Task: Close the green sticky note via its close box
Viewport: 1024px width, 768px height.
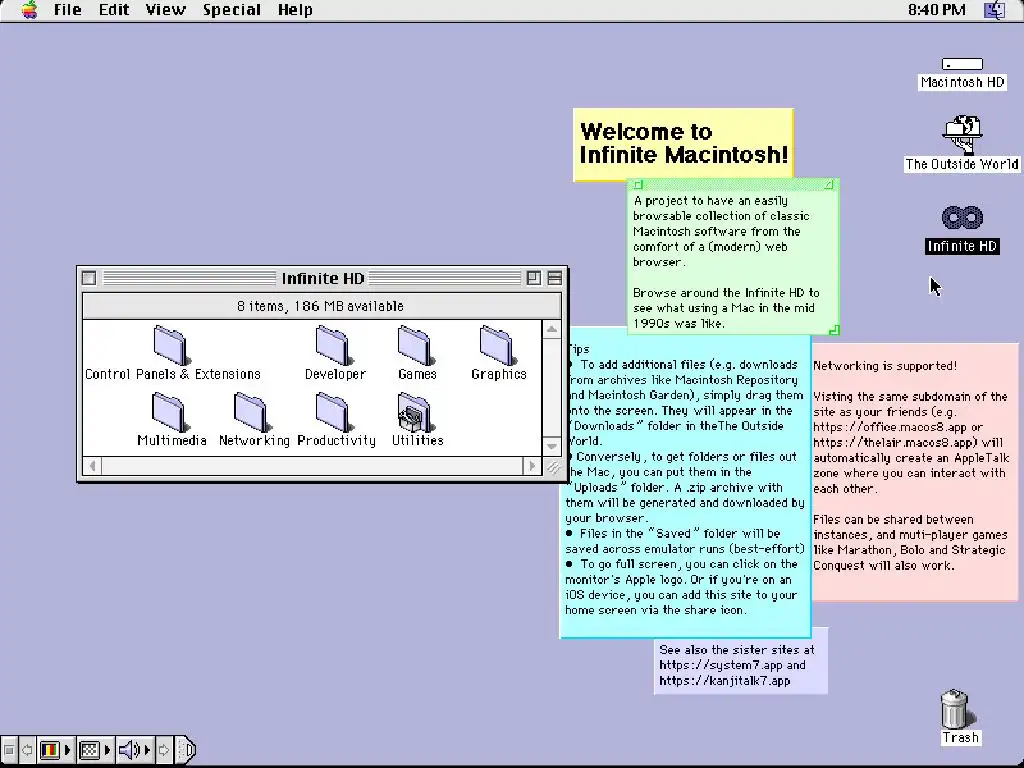Action: [638, 185]
